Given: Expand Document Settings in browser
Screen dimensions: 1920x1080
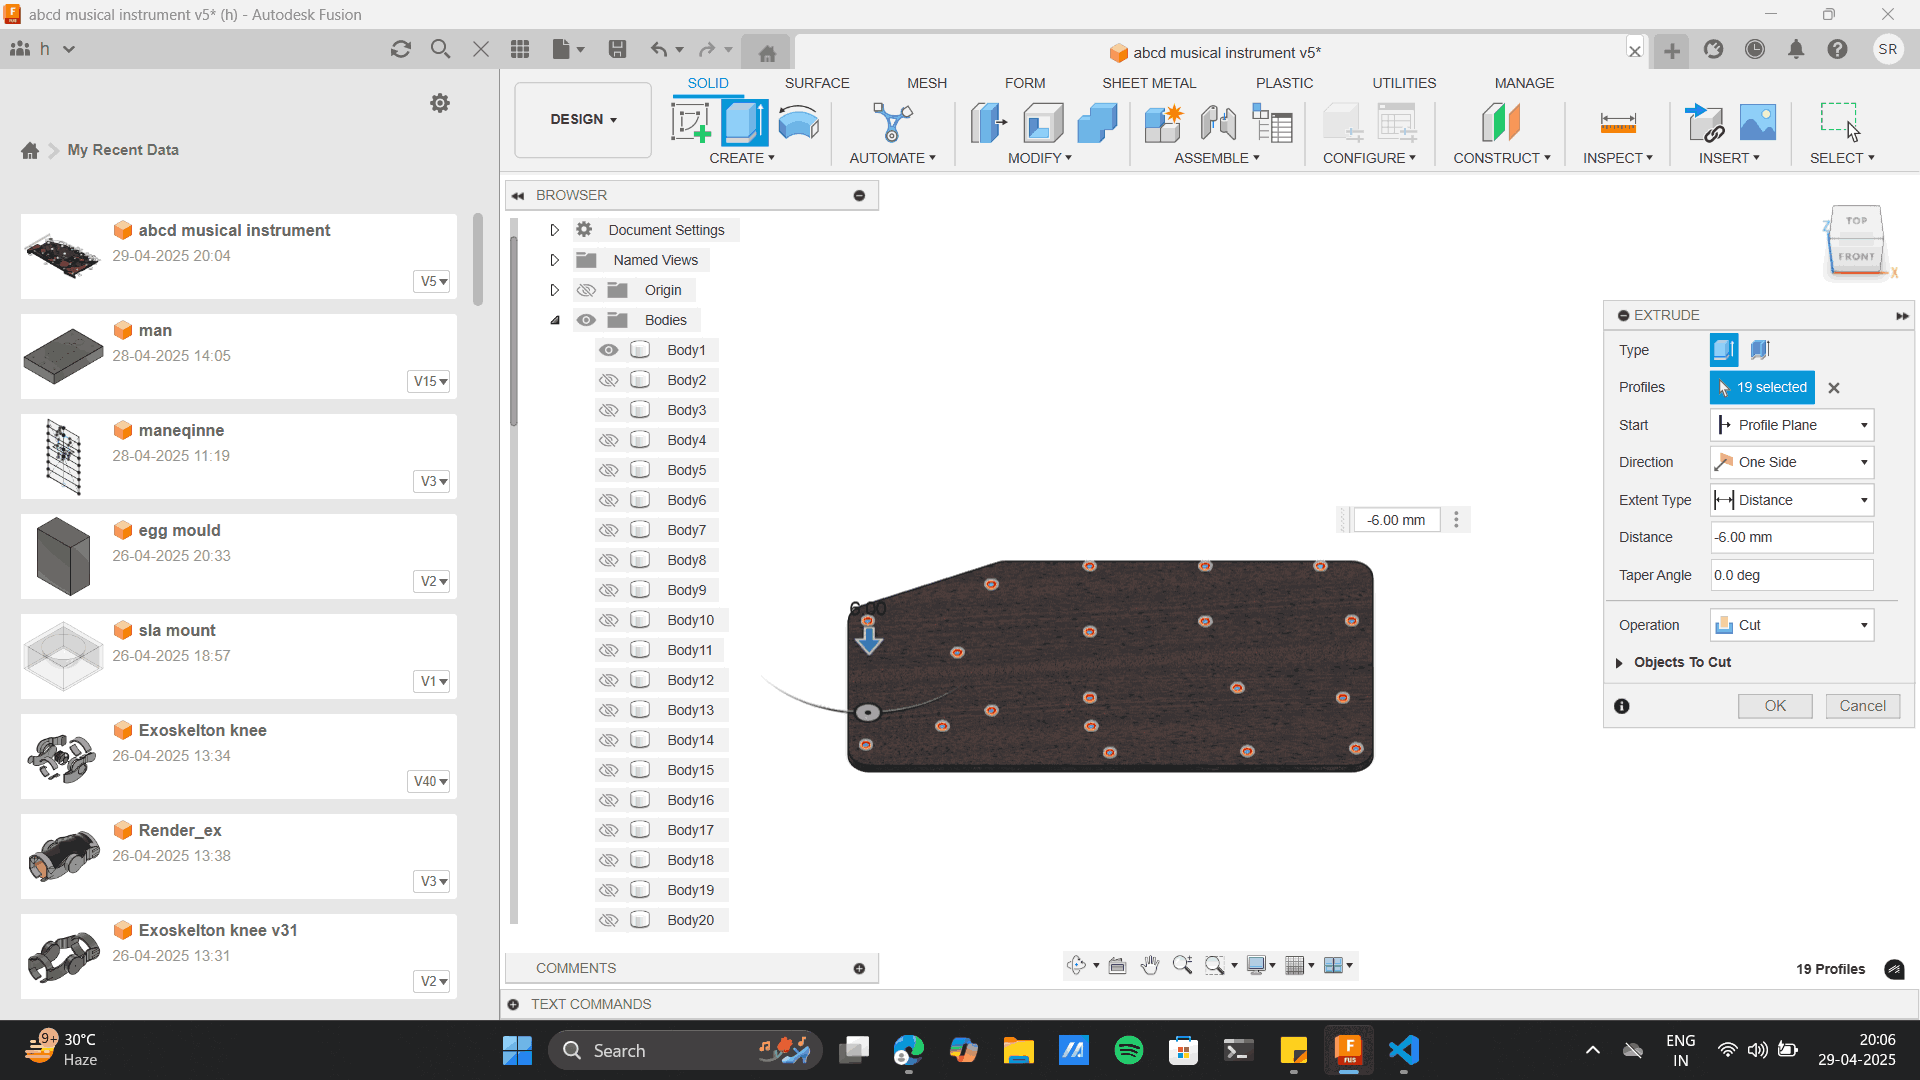Looking at the screenshot, I should (x=554, y=230).
